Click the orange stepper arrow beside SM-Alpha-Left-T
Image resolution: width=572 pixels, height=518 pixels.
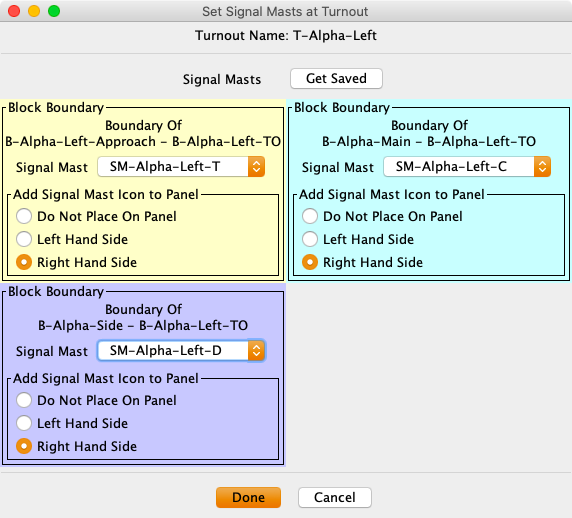click(x=256, y=167)
